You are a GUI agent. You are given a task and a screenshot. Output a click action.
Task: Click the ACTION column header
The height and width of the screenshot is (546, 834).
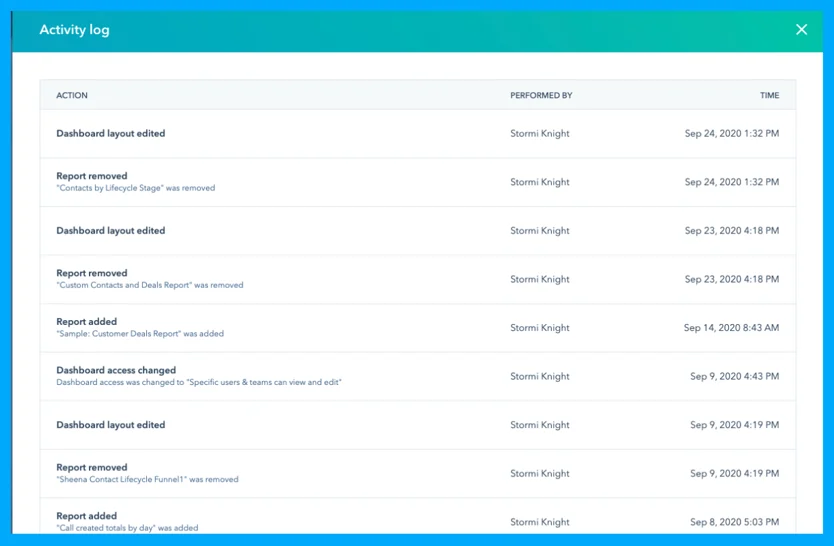[72, 95]
